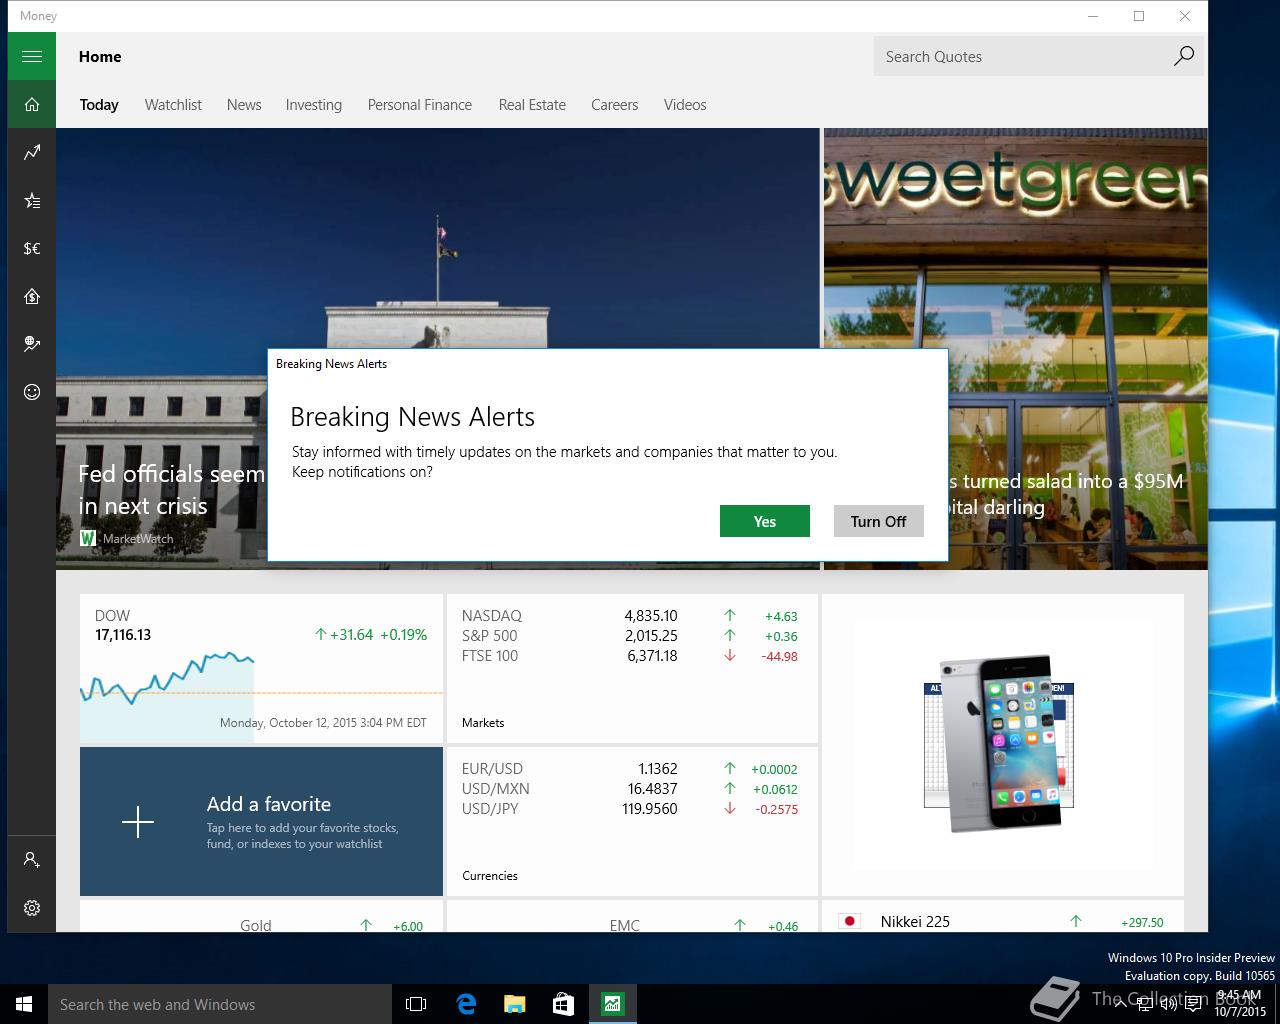Click the search magnifier icon
1280x1024 pixels.
click(x=1183, y=56)
